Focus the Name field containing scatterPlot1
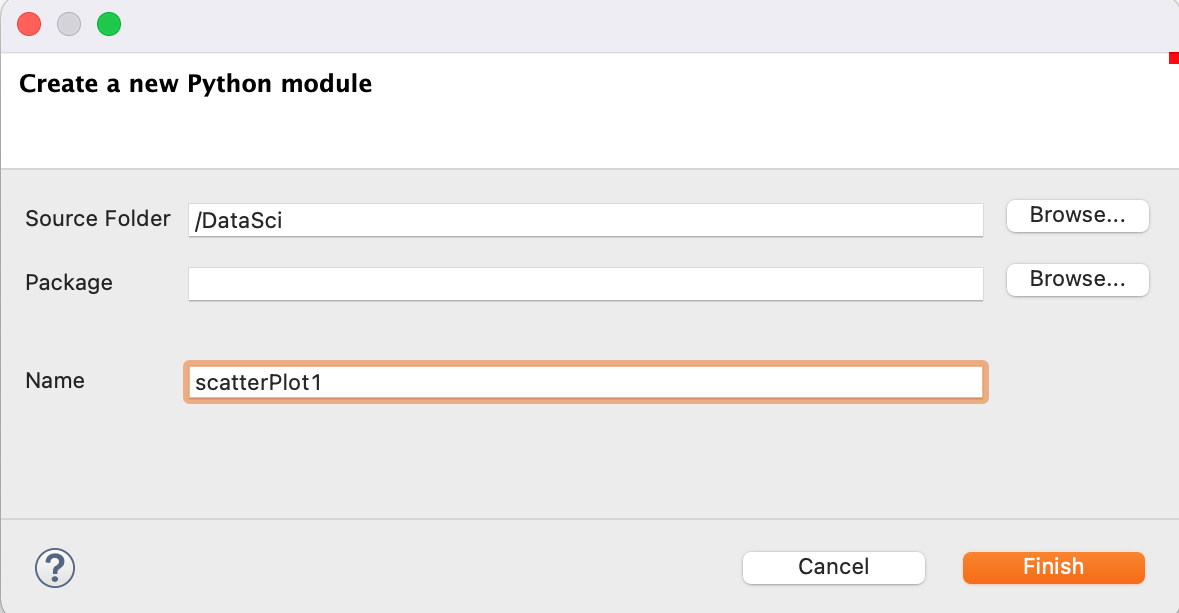The height and width of the screenshot is (613, 1179). 585,382
